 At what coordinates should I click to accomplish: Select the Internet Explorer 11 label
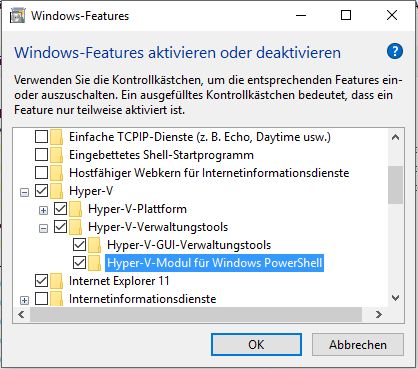(x=119, y=281)
